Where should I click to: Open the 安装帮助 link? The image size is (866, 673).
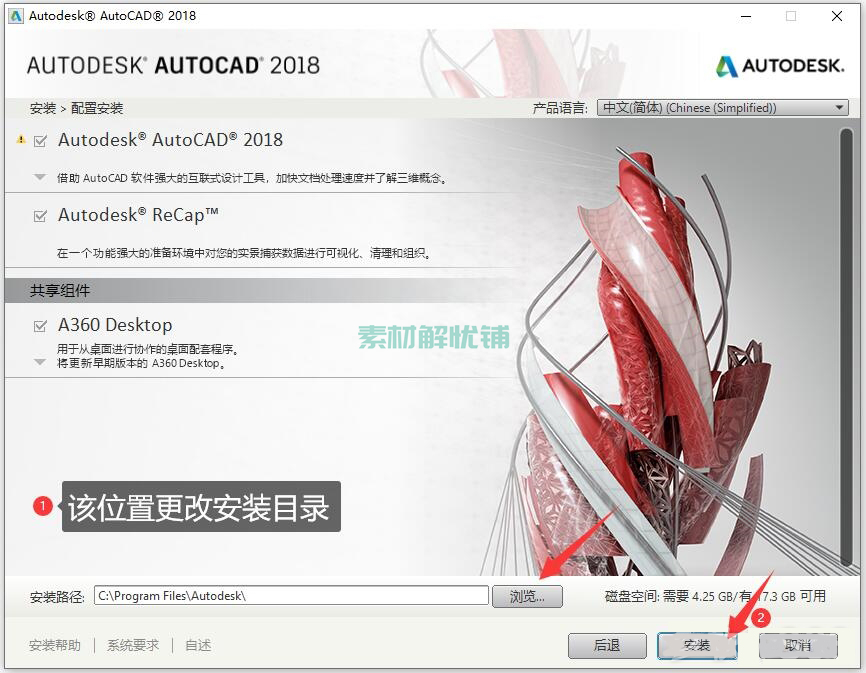point(55,645)
